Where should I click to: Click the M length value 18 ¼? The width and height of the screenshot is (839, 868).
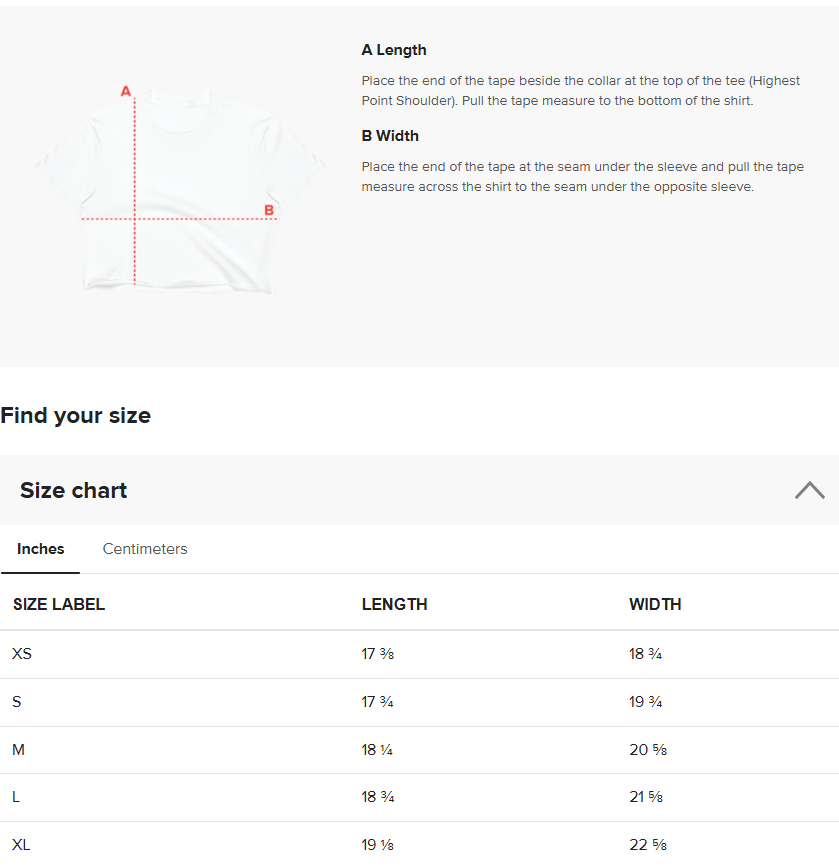tap(377, 750)
